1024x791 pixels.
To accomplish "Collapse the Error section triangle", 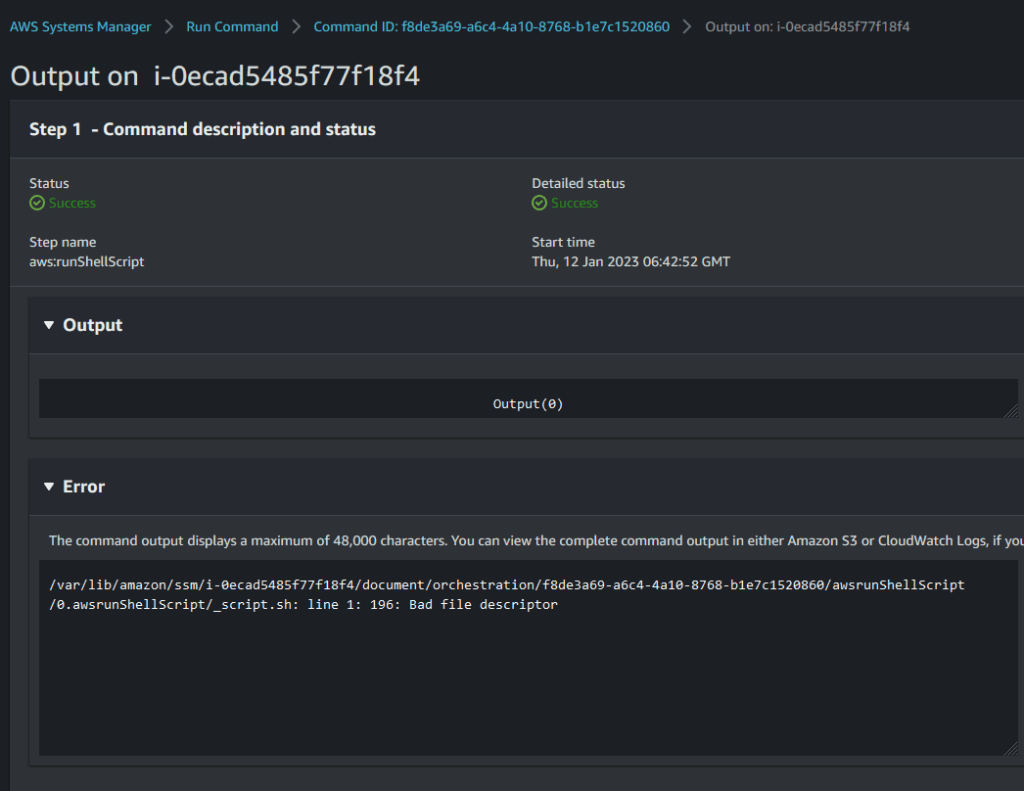I will 49,487.
